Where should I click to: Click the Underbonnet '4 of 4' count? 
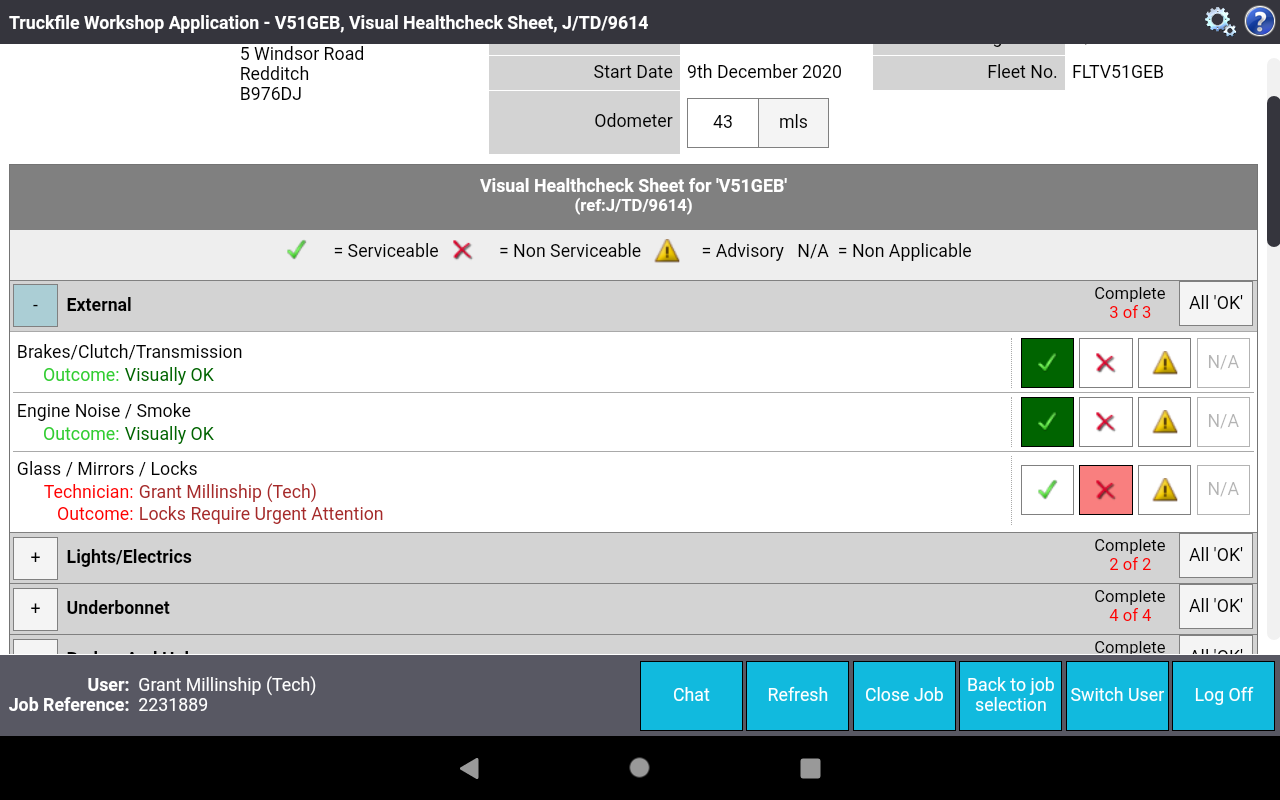[1130, 615]
